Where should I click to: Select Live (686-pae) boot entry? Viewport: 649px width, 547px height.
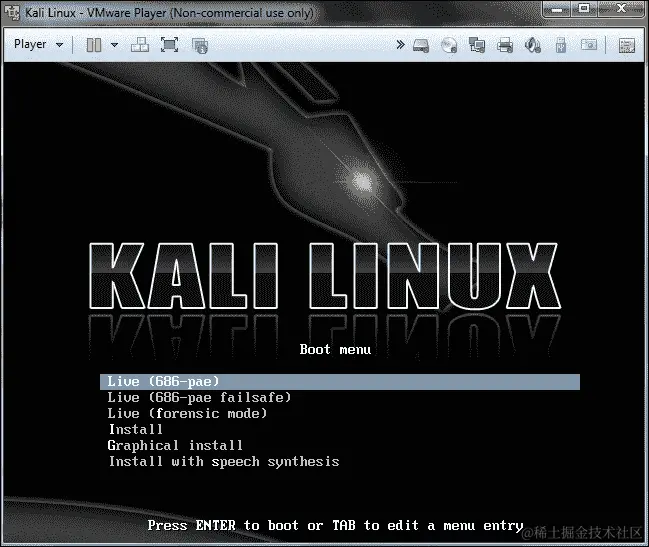pyautogui.click(x=340, y=381)
